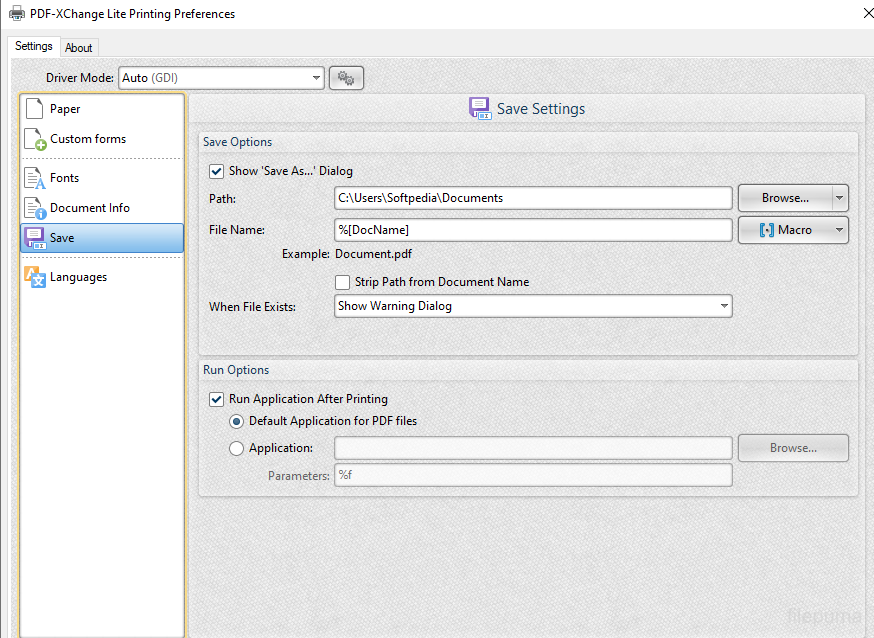
Task: Open the When File Exists dropdown
Action: click(723, 306)
